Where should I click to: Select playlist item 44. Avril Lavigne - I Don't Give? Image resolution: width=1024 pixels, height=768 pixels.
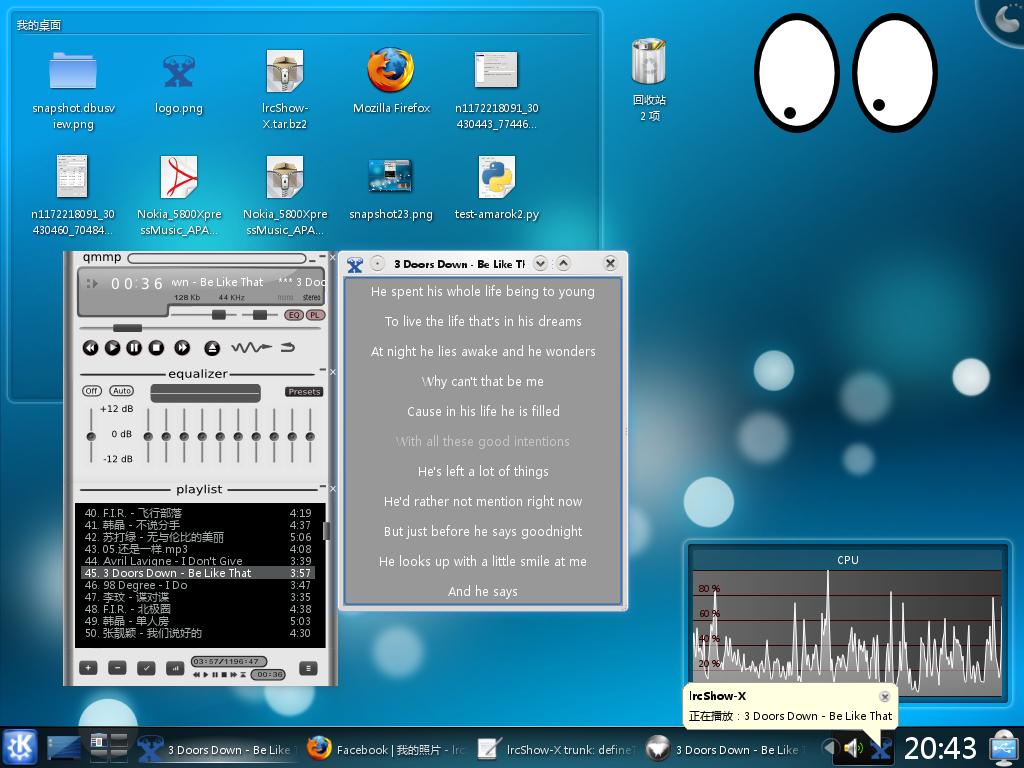click(x=198, y=561)
